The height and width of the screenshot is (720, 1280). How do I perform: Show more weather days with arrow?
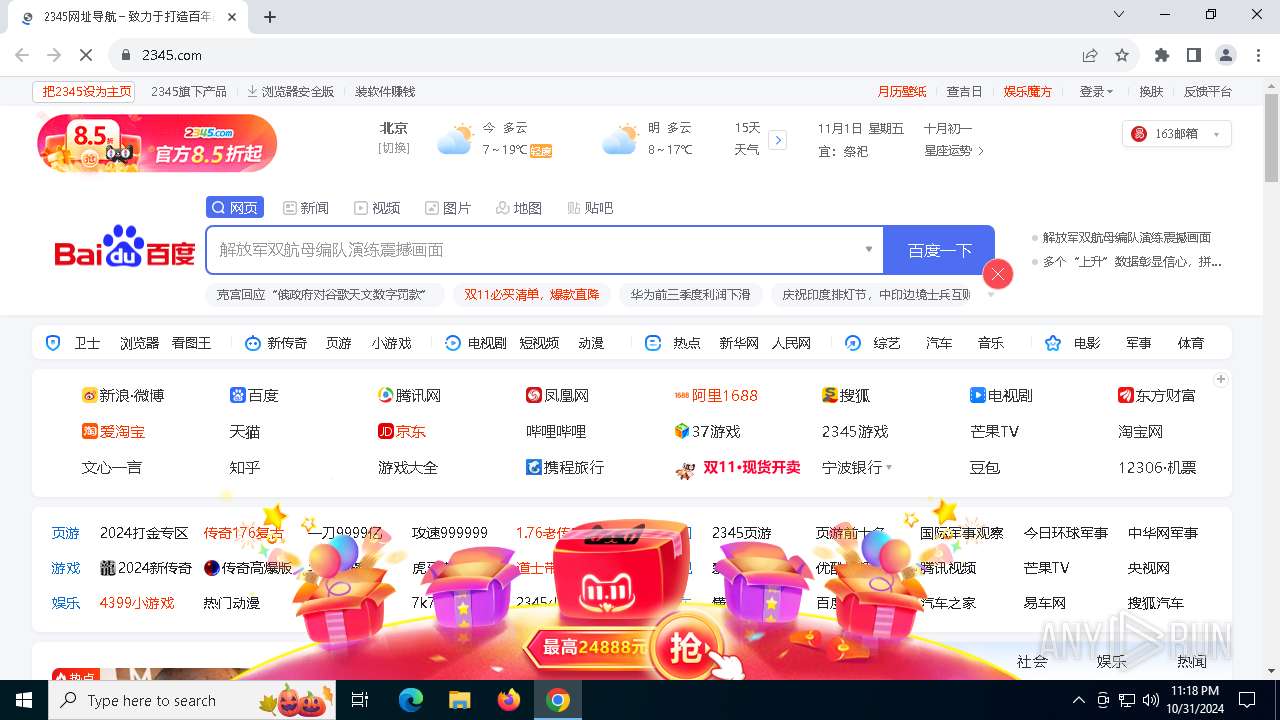coord(778,140)
